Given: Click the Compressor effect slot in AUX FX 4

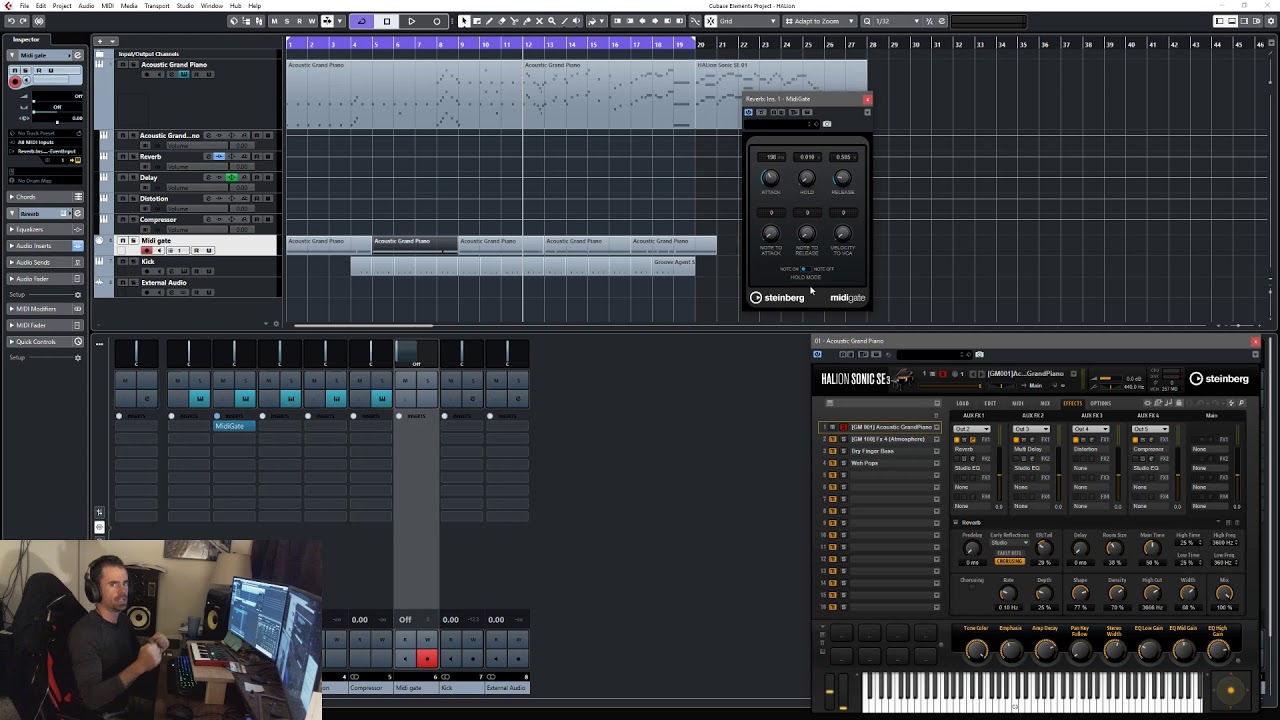Looking at the screenshot, I should [1149, 449].
